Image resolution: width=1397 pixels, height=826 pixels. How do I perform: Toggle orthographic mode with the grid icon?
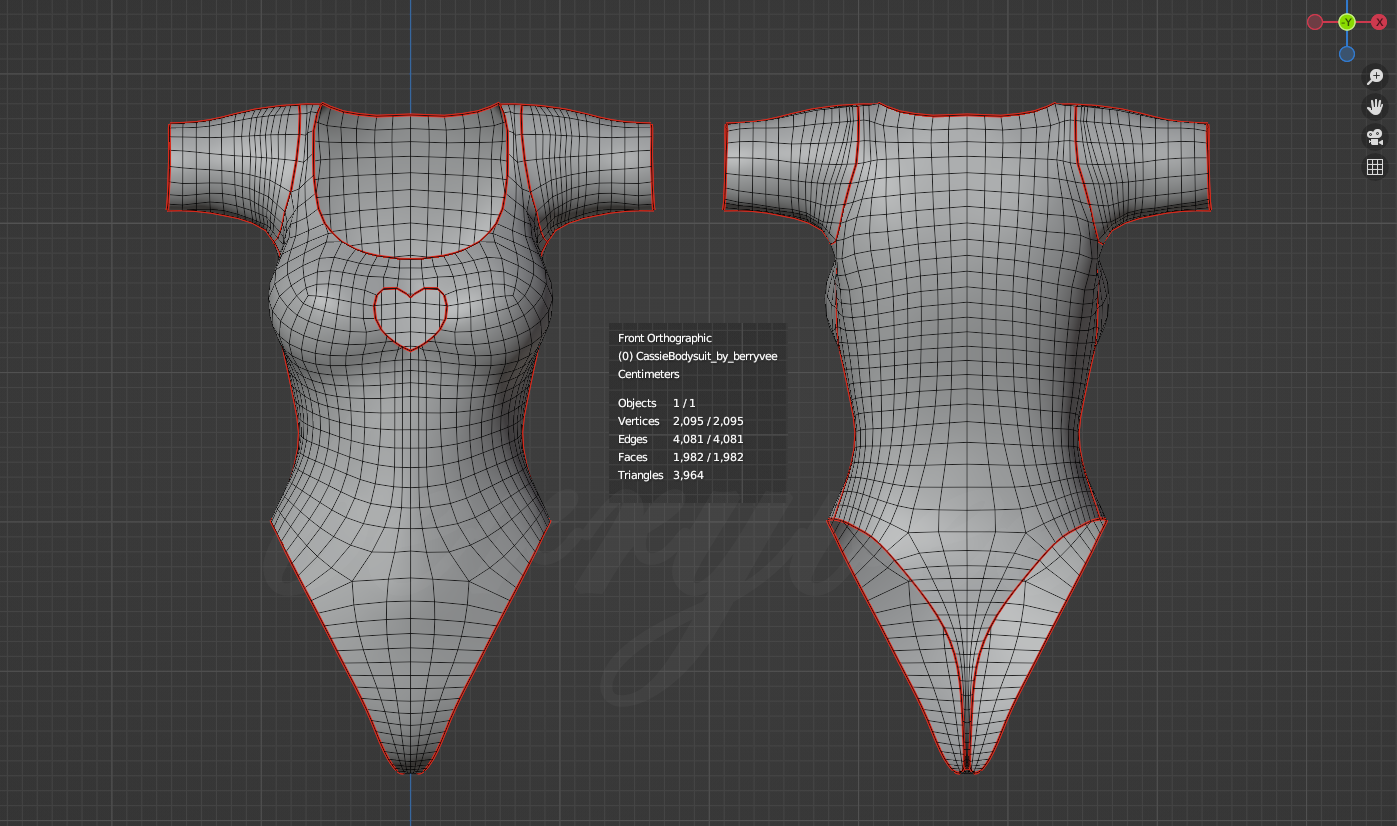[1375, 166]
